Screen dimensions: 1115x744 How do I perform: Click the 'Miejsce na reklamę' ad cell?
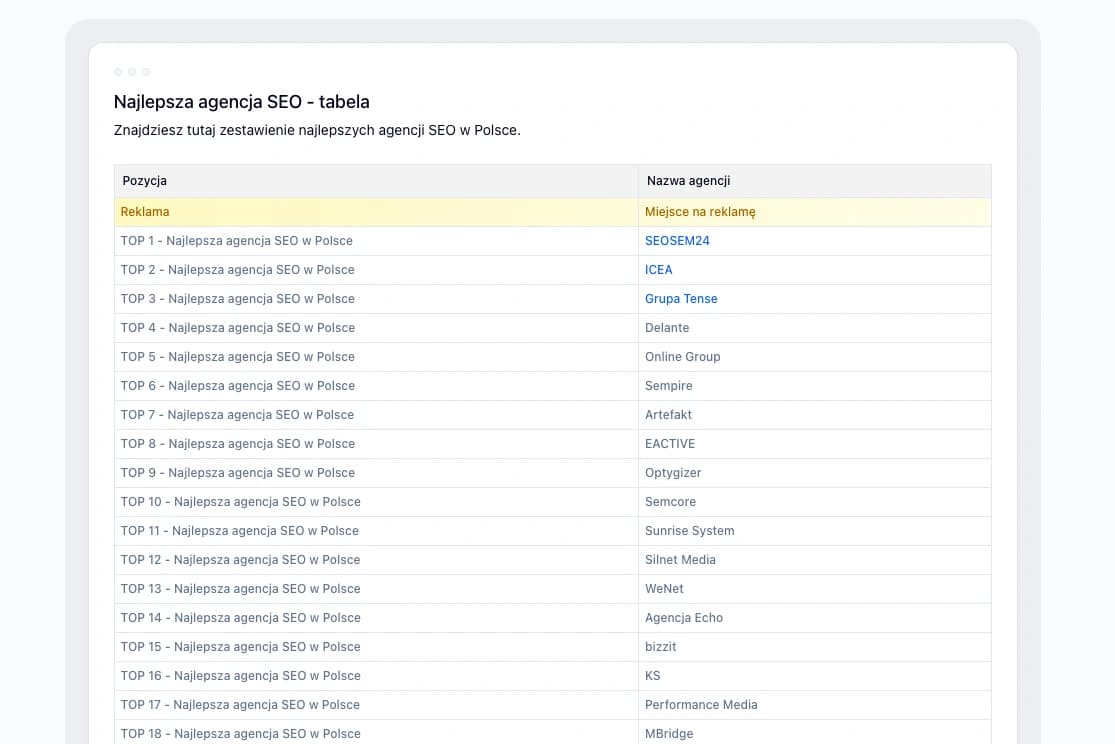click(700, 212)
